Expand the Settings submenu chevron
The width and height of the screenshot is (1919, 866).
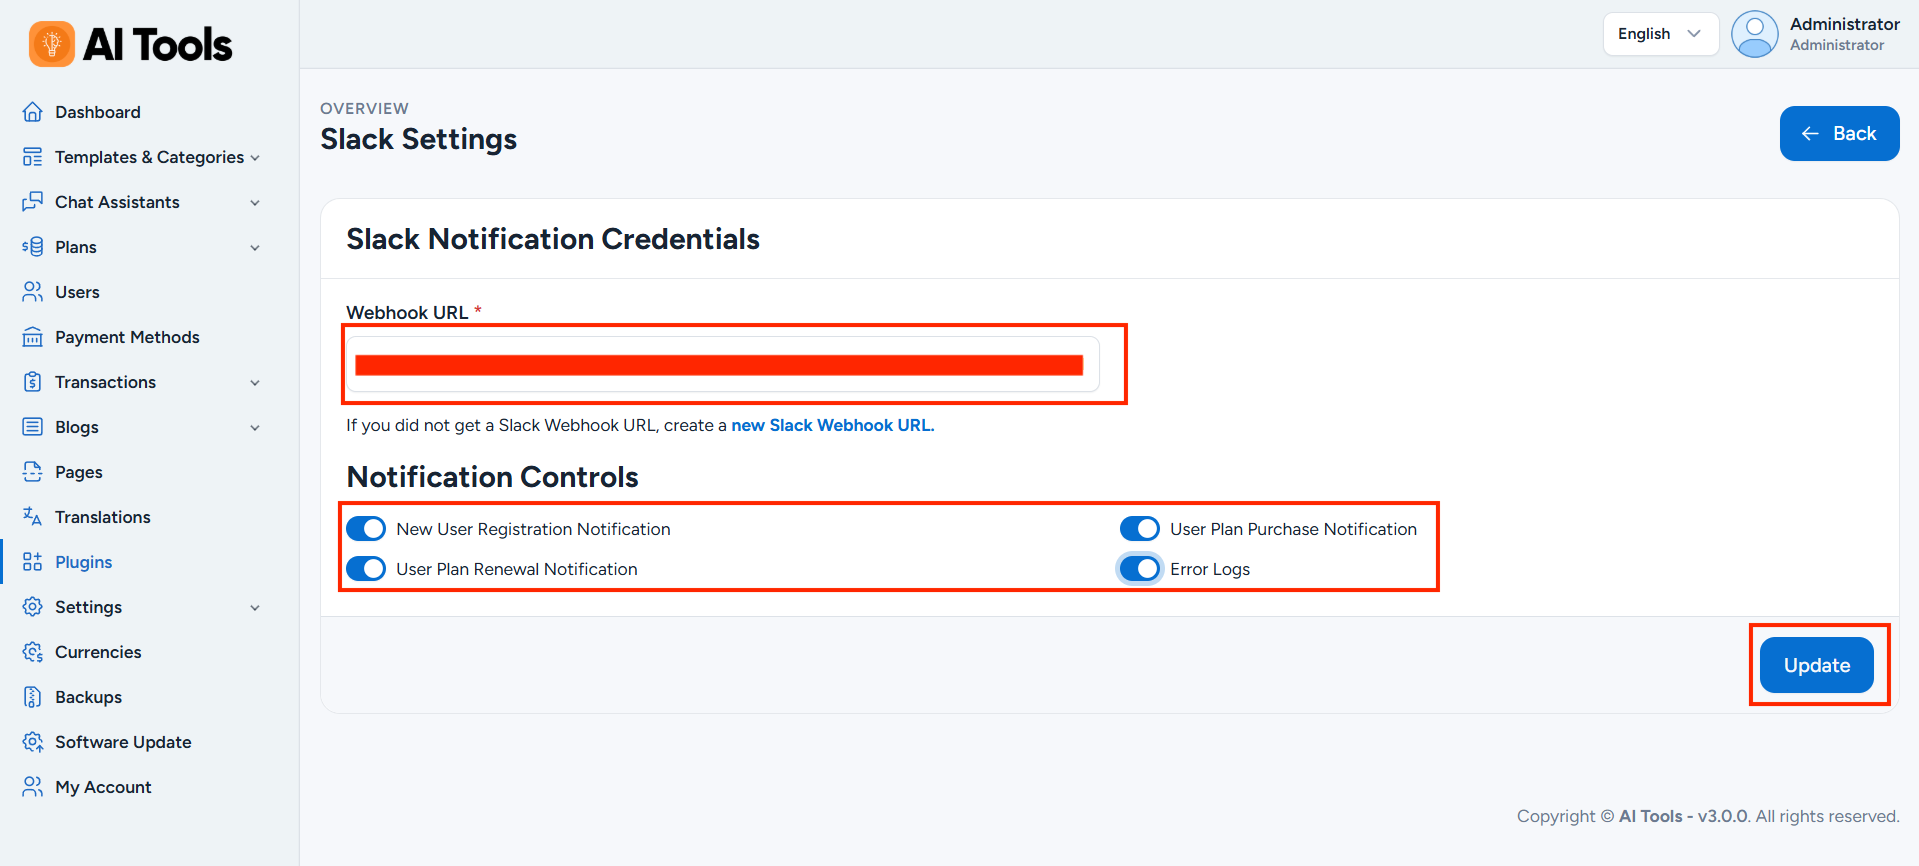click(x=255, y=608)
